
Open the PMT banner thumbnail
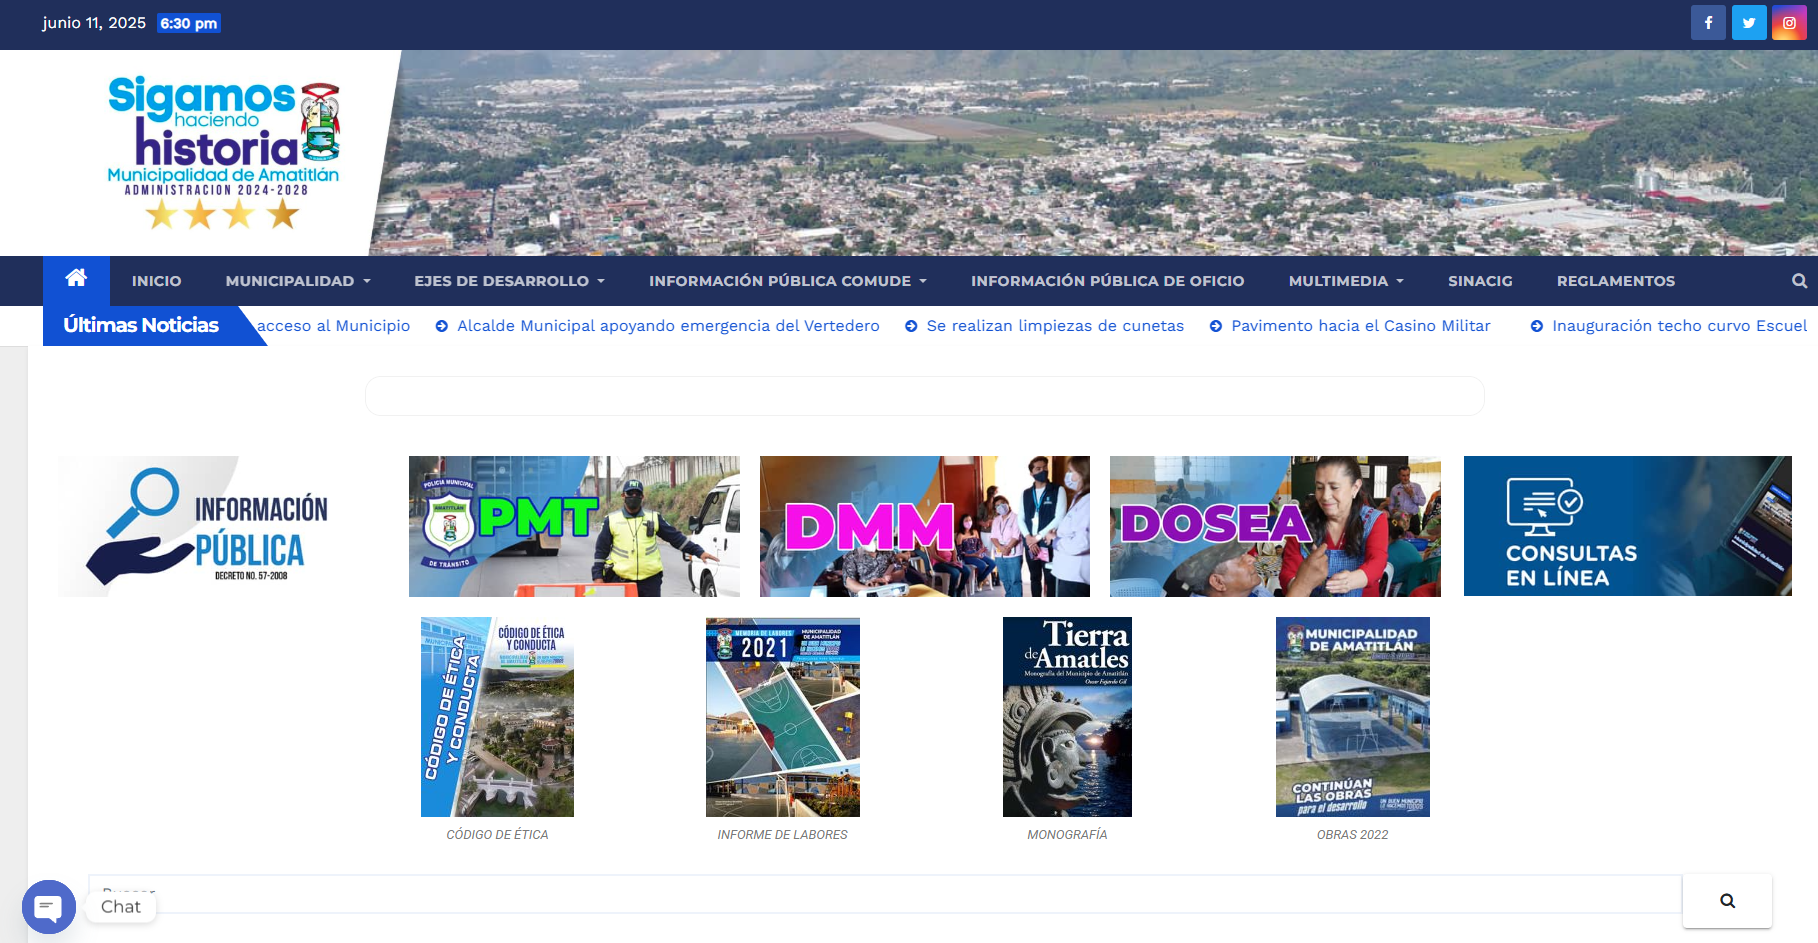pyautogui.click(x=574, y=526)
